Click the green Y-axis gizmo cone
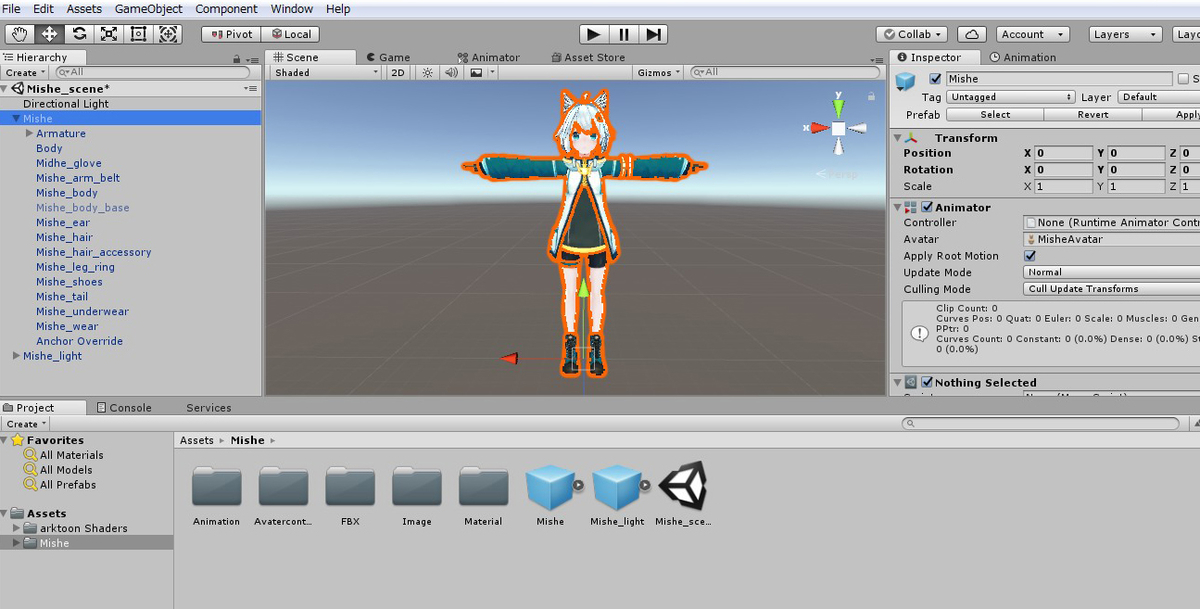The height and width of the screenshot is (609, 1200). [839, 106]
